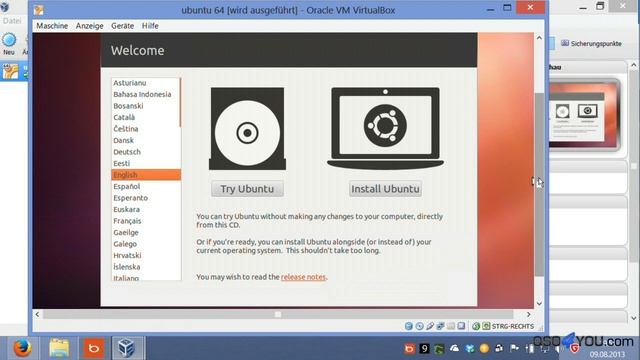Select Dansk language

click(145, 140)
